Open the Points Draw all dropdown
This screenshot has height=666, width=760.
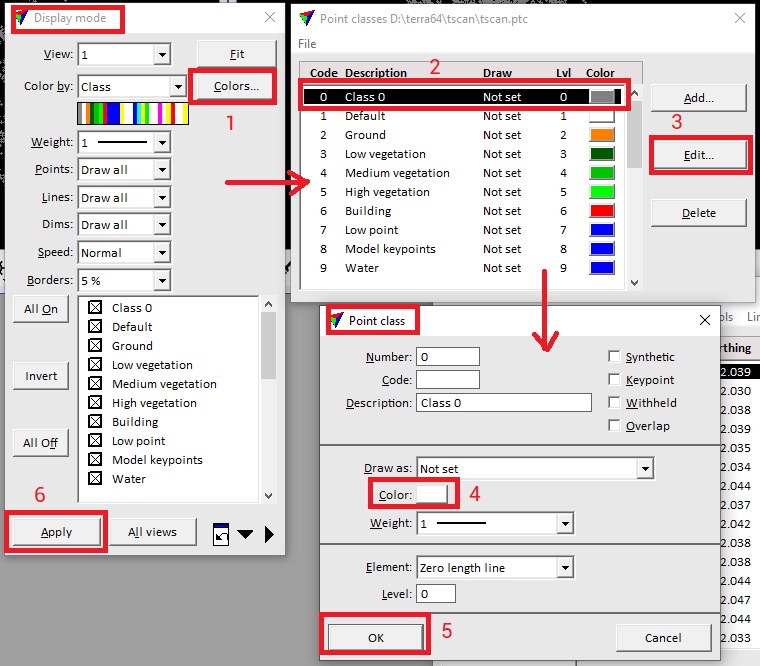tap(162, 170)
